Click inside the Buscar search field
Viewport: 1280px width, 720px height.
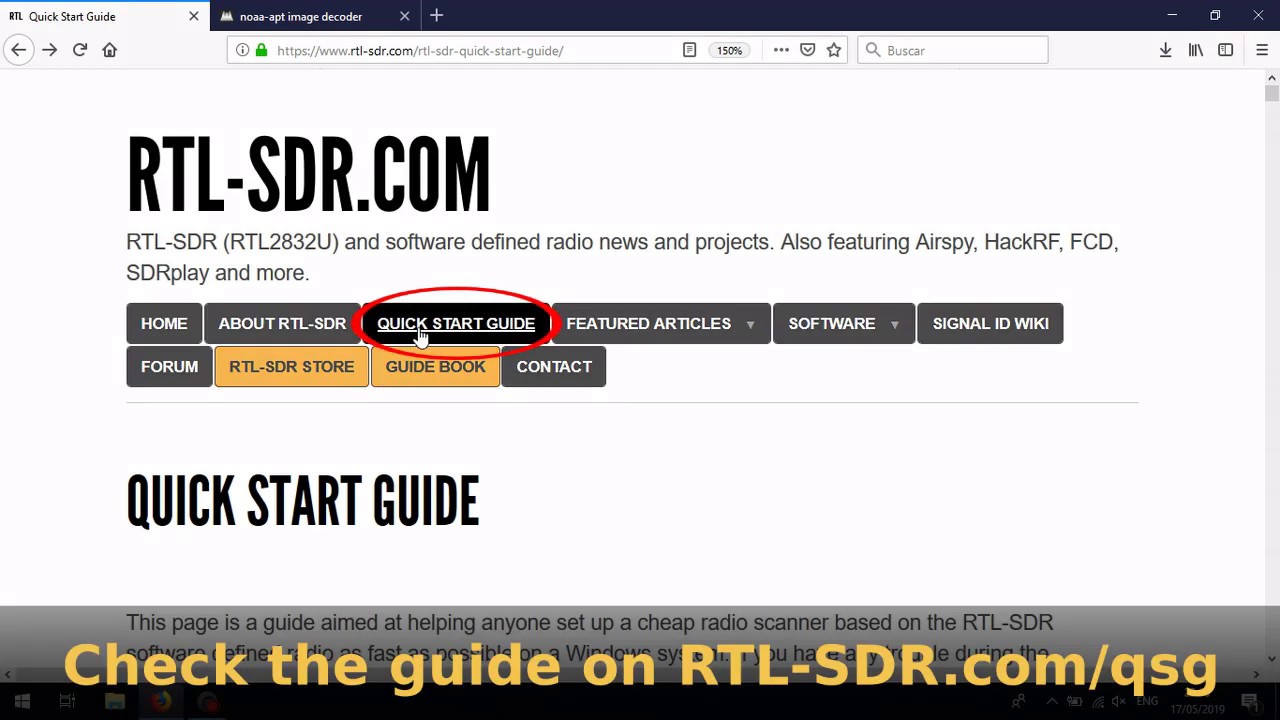point(953,50)
